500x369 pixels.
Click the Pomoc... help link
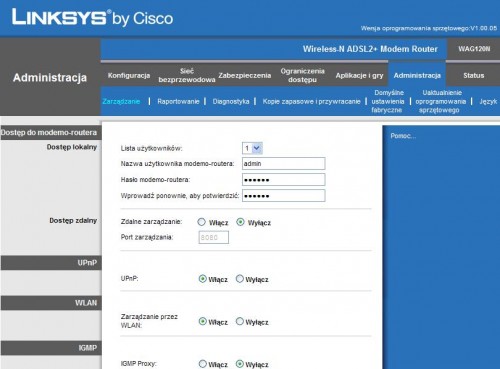tap(403, 136)
